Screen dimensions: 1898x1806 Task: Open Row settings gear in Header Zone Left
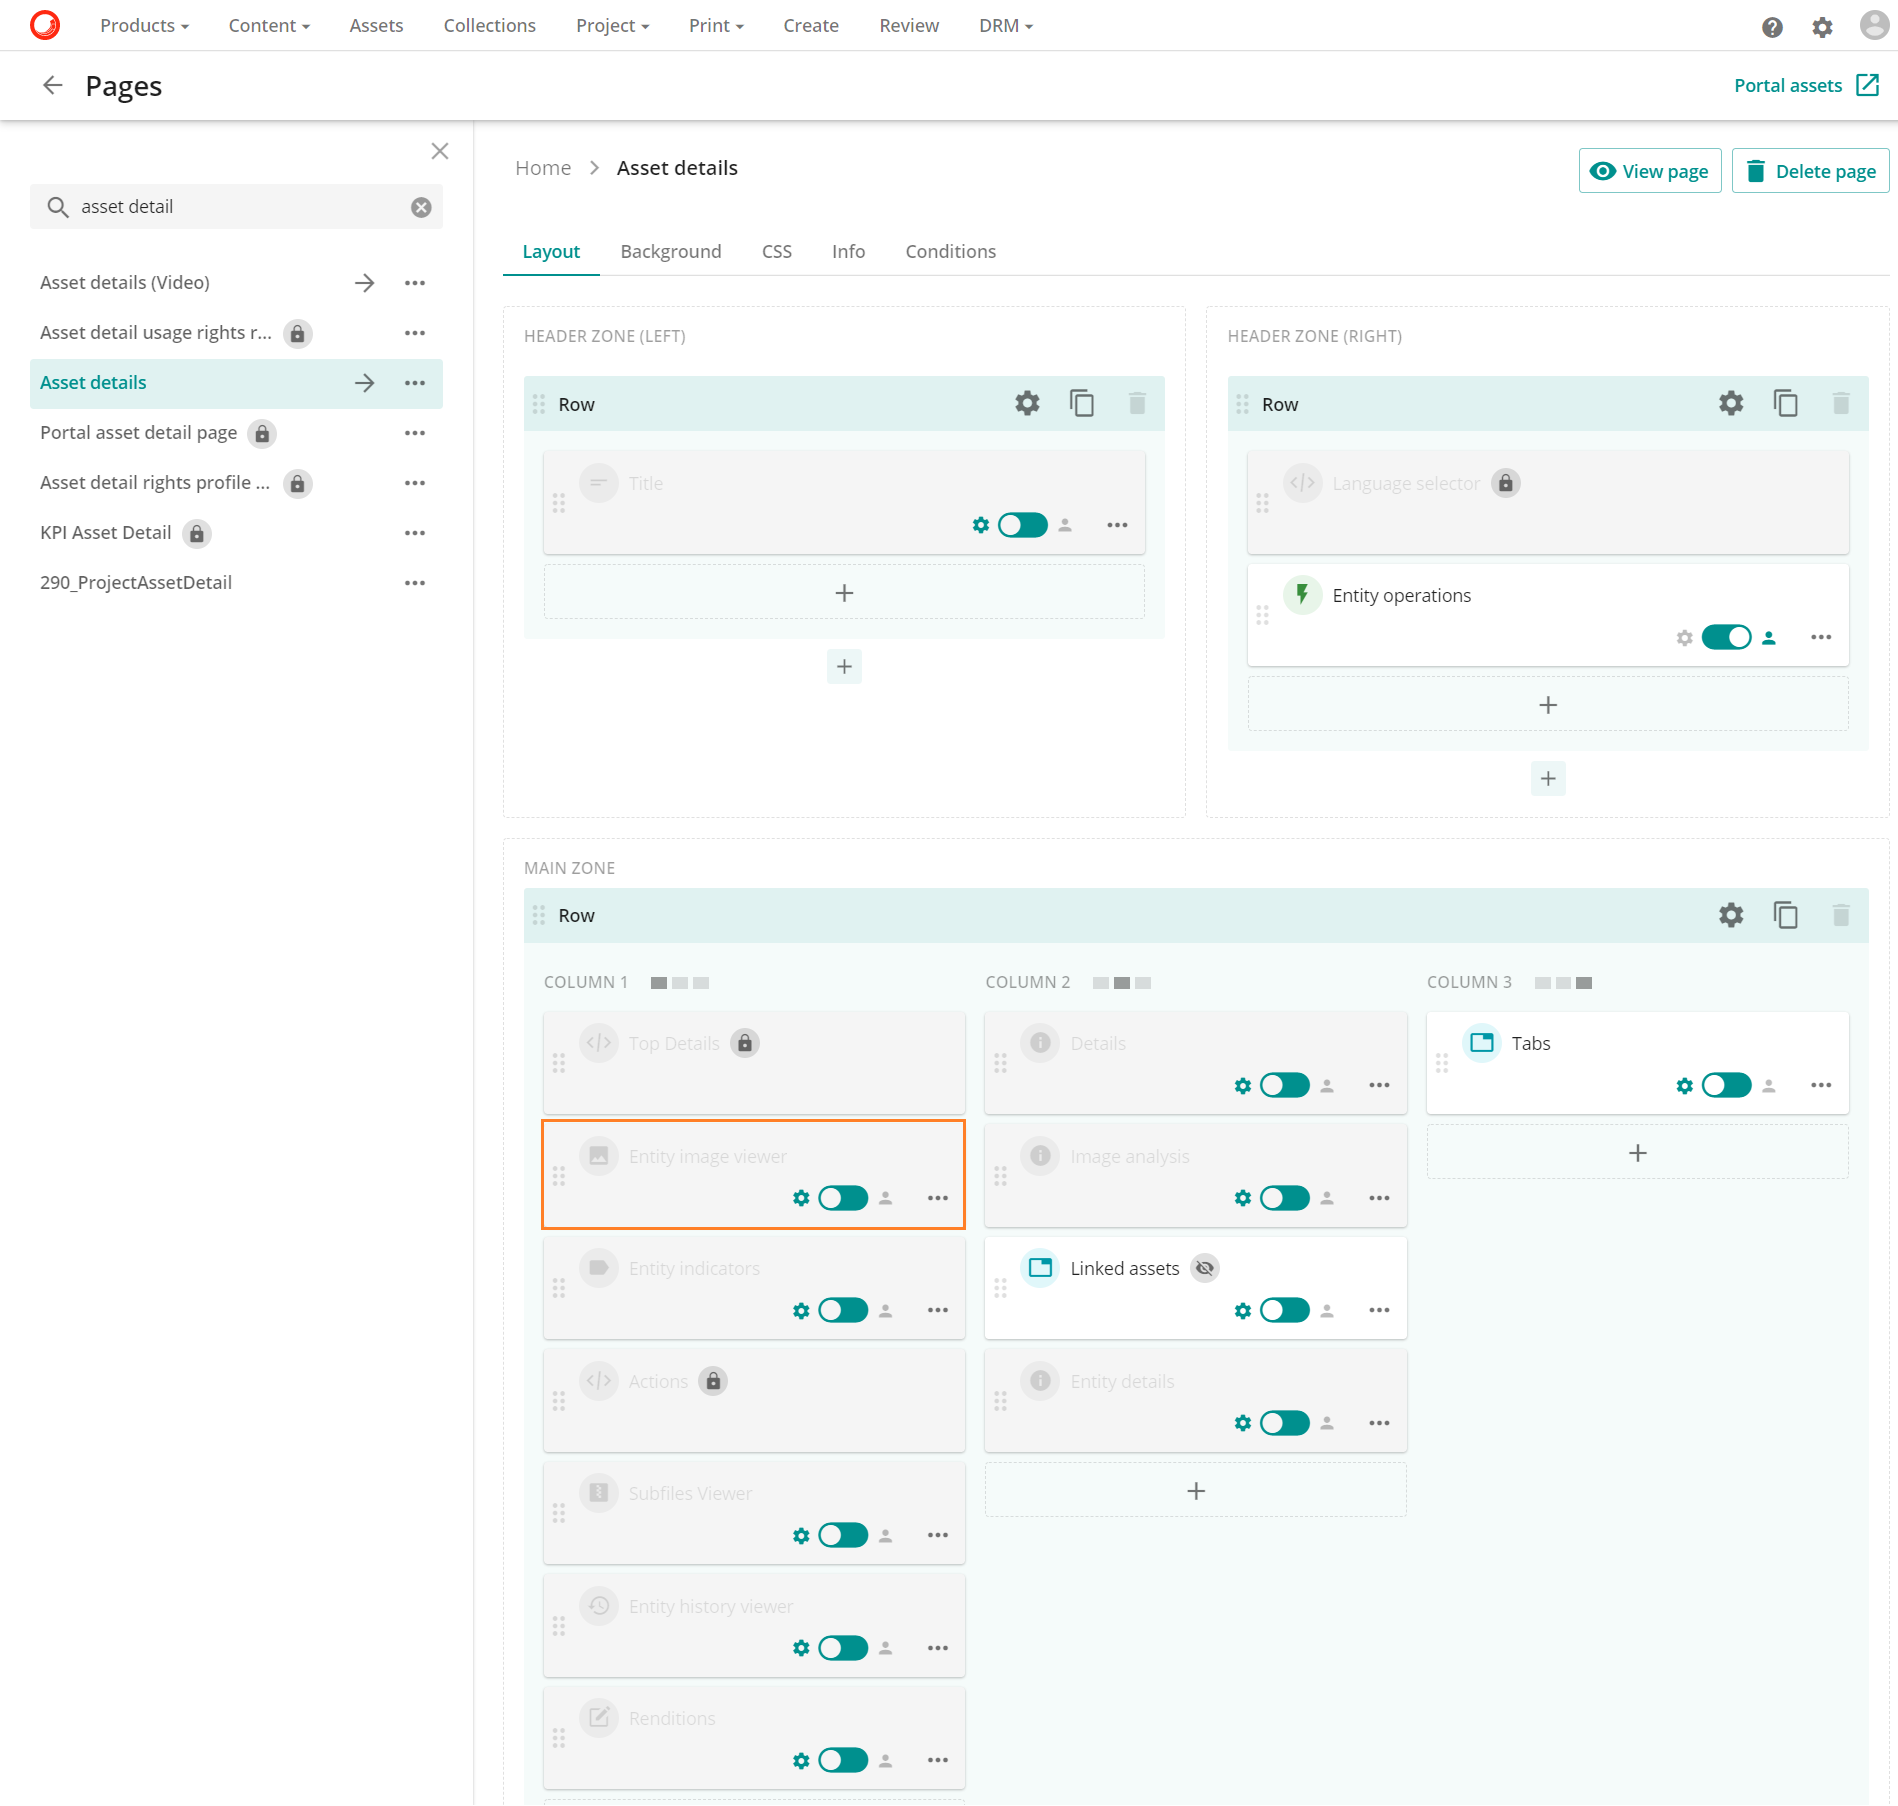coord(1026,404)
